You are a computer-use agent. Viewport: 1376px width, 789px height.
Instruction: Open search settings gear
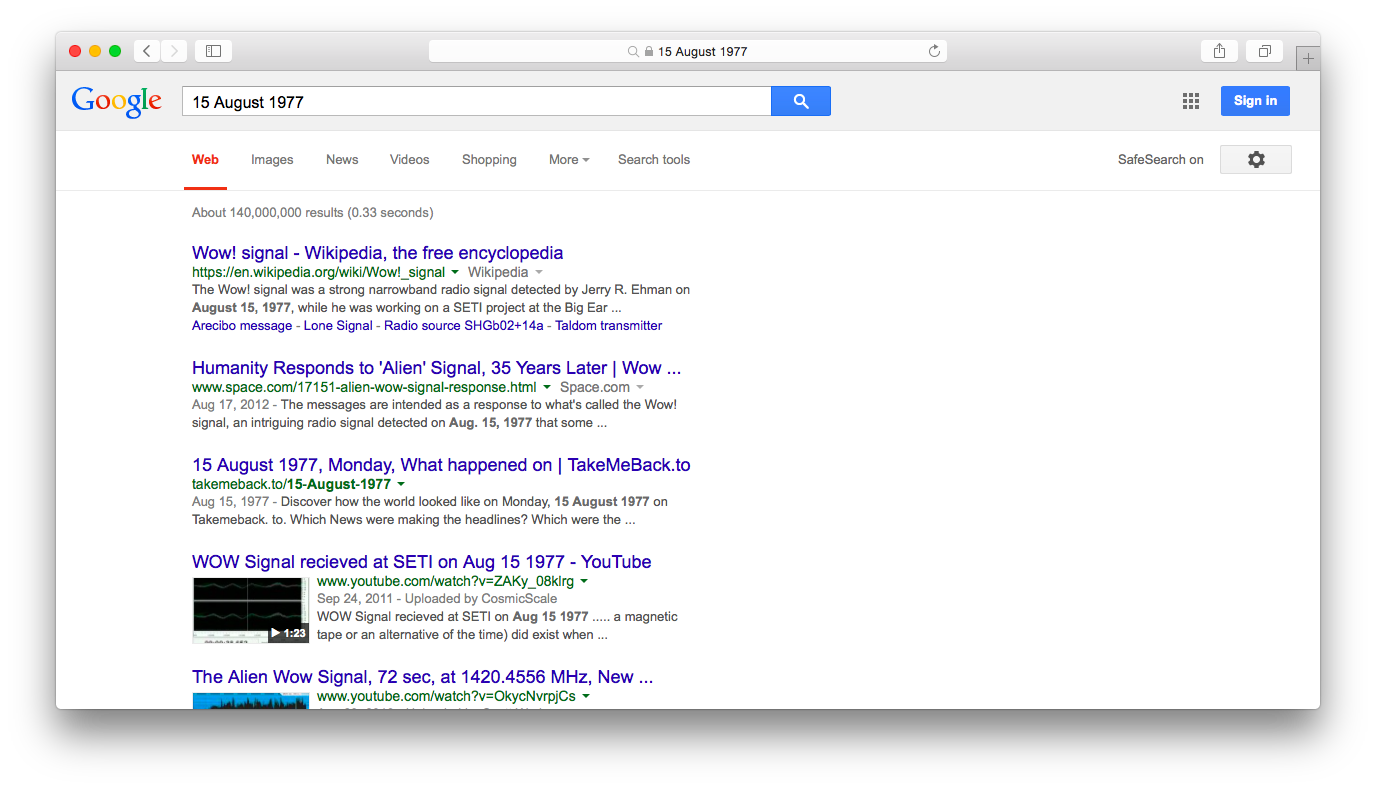click(x=1256, y=159)
